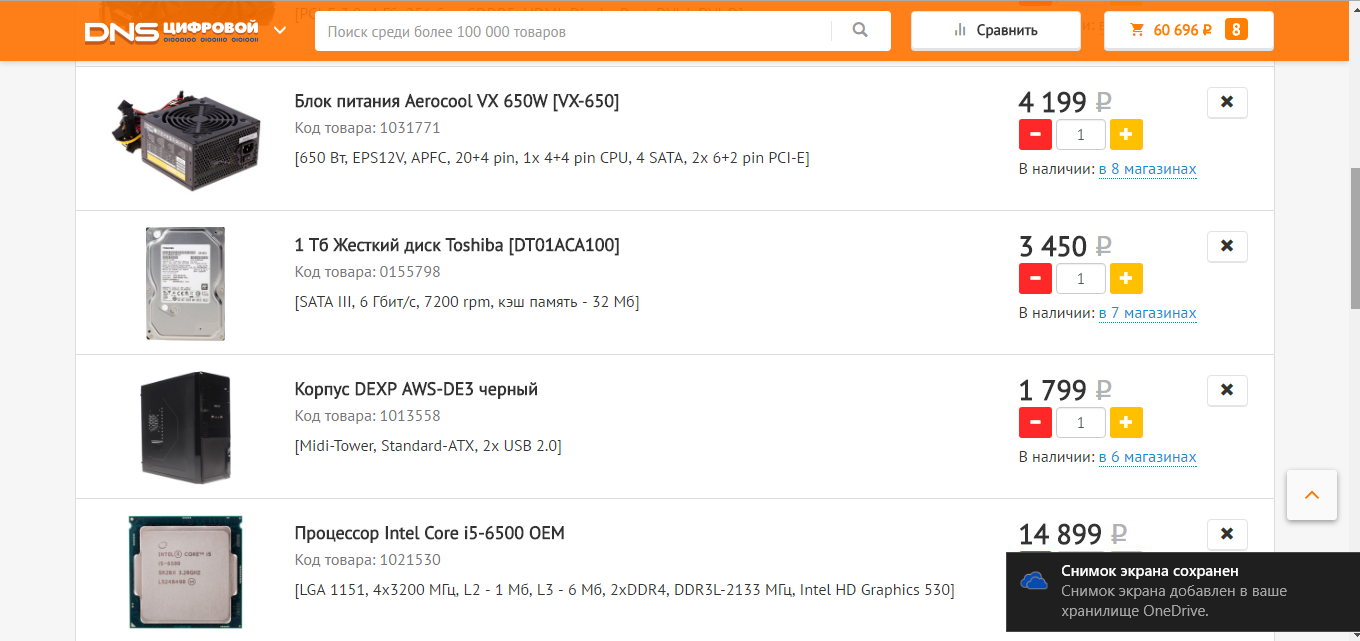Click the search magnifier icon
The width and height of the screenshot is (1360, 641).
[860, 30]
